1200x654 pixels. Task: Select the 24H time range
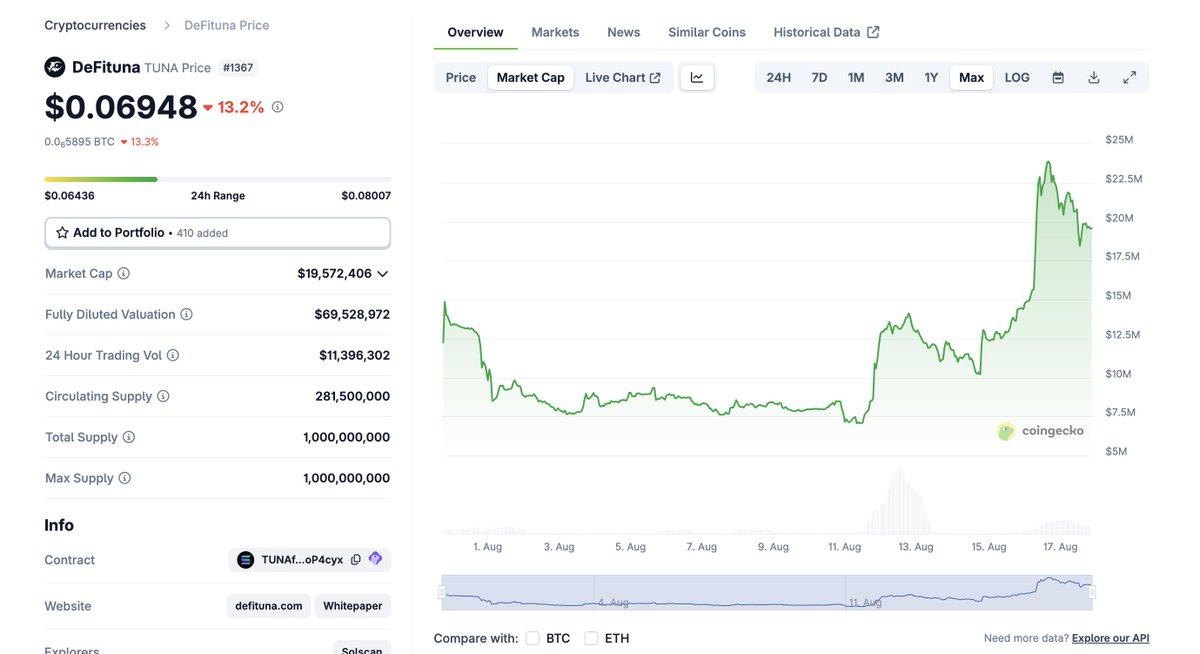point(779,77)
